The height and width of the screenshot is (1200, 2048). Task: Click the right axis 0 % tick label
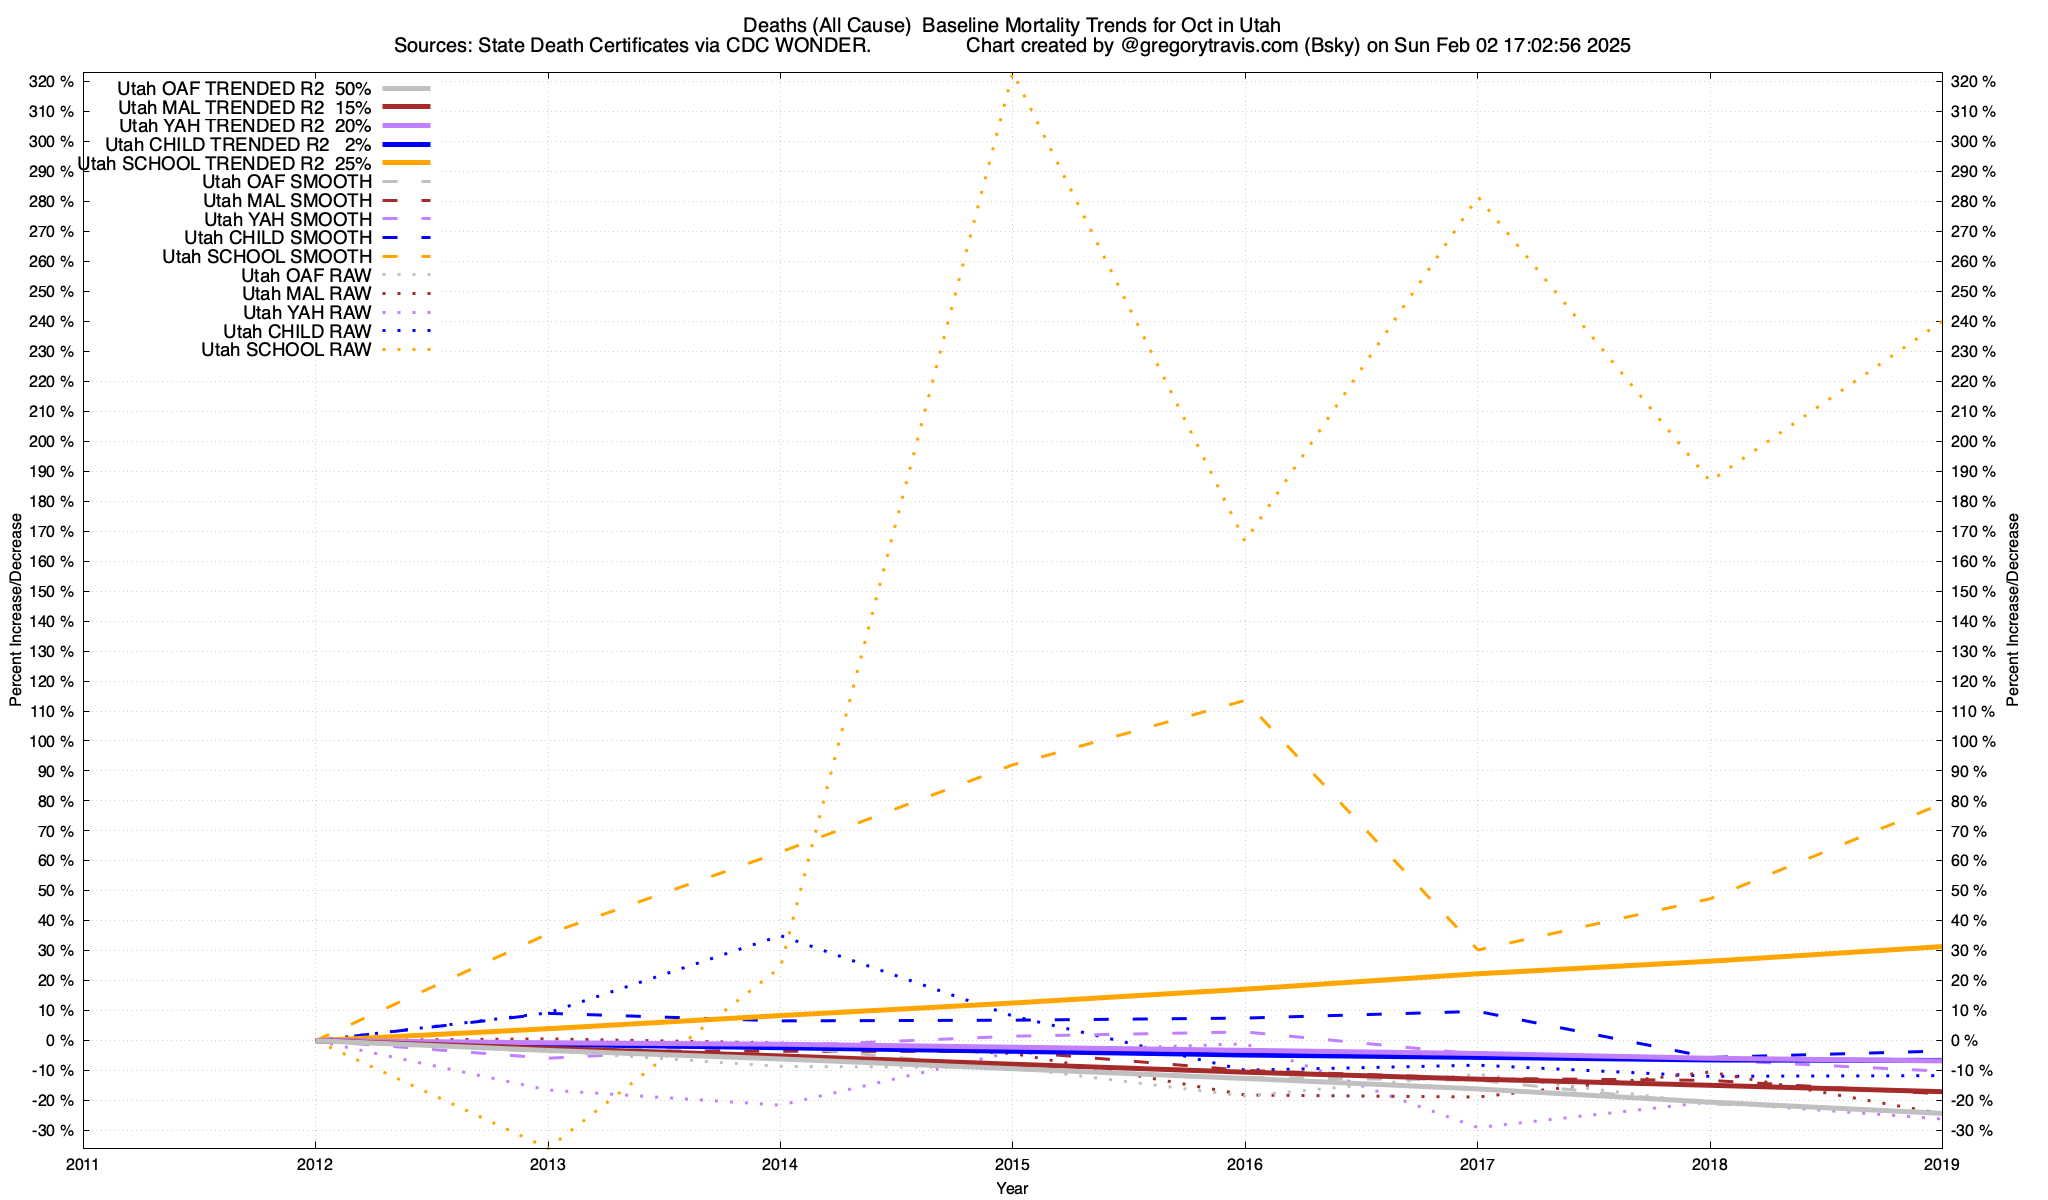coord(1965,1041)
